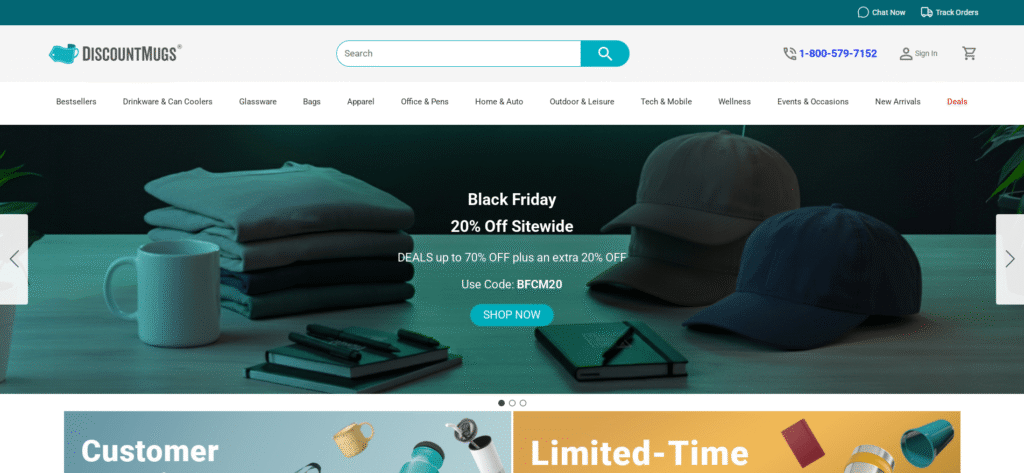
Task: Select the third carousel dot
Action: [523, 403]
